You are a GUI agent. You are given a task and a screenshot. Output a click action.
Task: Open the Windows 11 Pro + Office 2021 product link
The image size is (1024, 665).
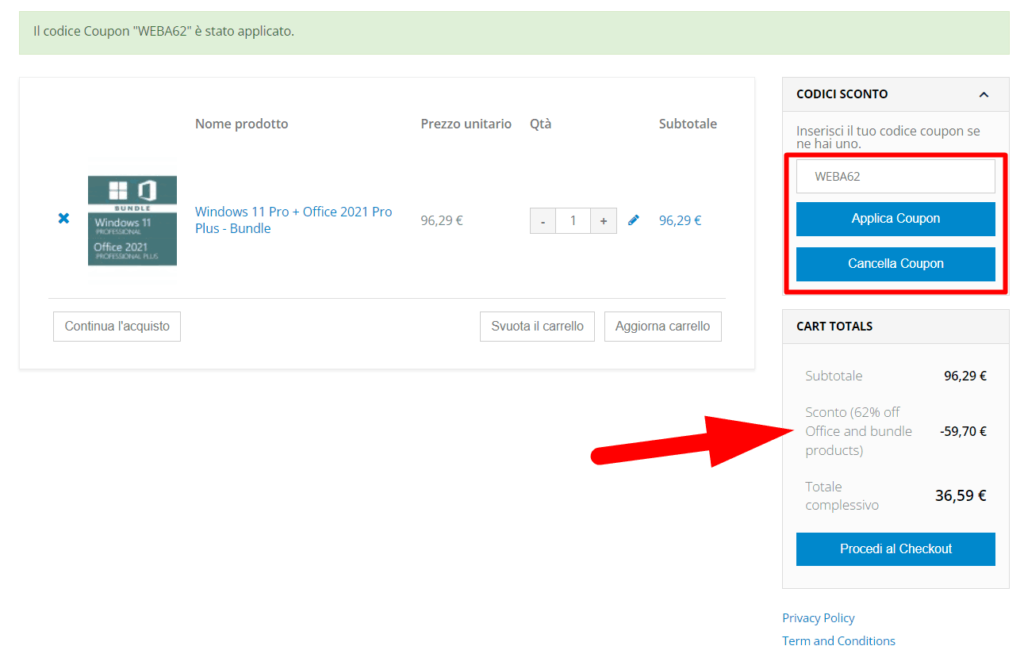pyautogui.click(x=293, y=220)
